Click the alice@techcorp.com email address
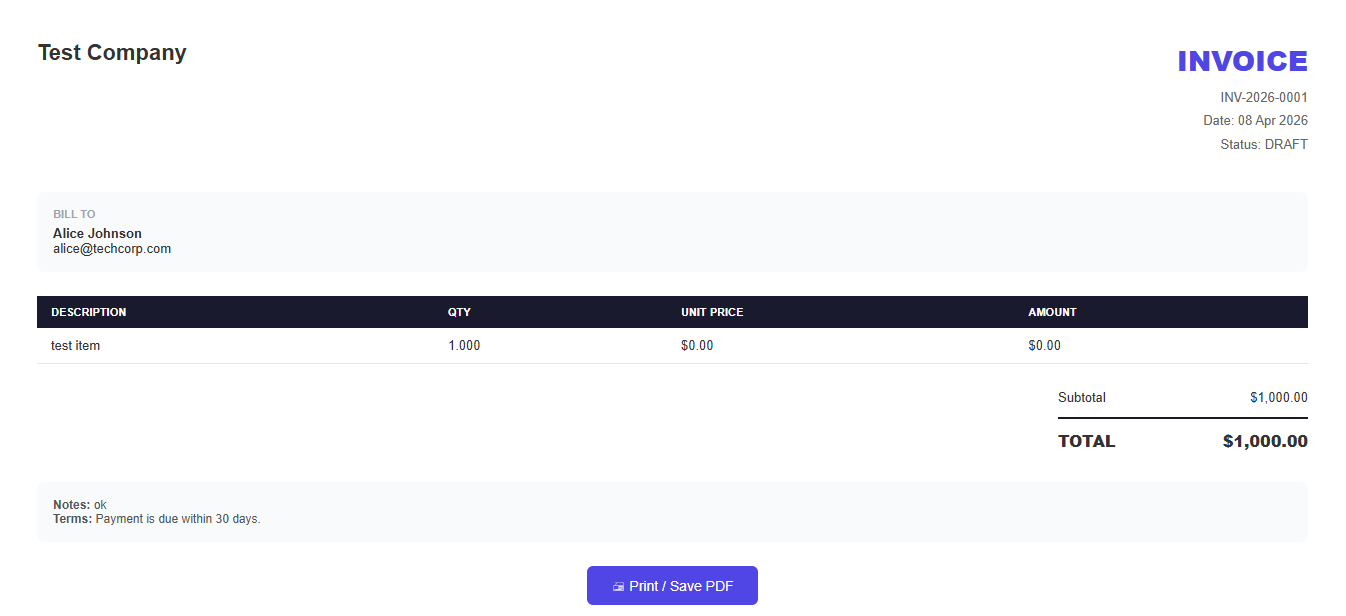1346x616 pixels. (x=112, y=249)
